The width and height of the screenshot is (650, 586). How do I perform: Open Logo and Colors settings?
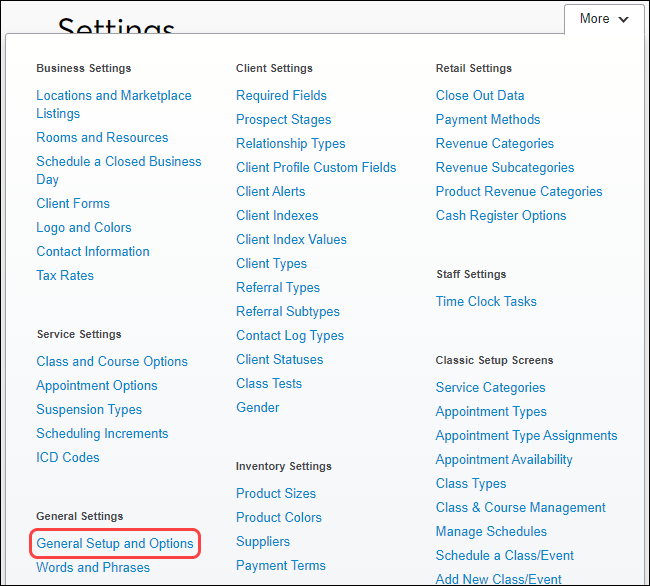click(x=84, y=228)
